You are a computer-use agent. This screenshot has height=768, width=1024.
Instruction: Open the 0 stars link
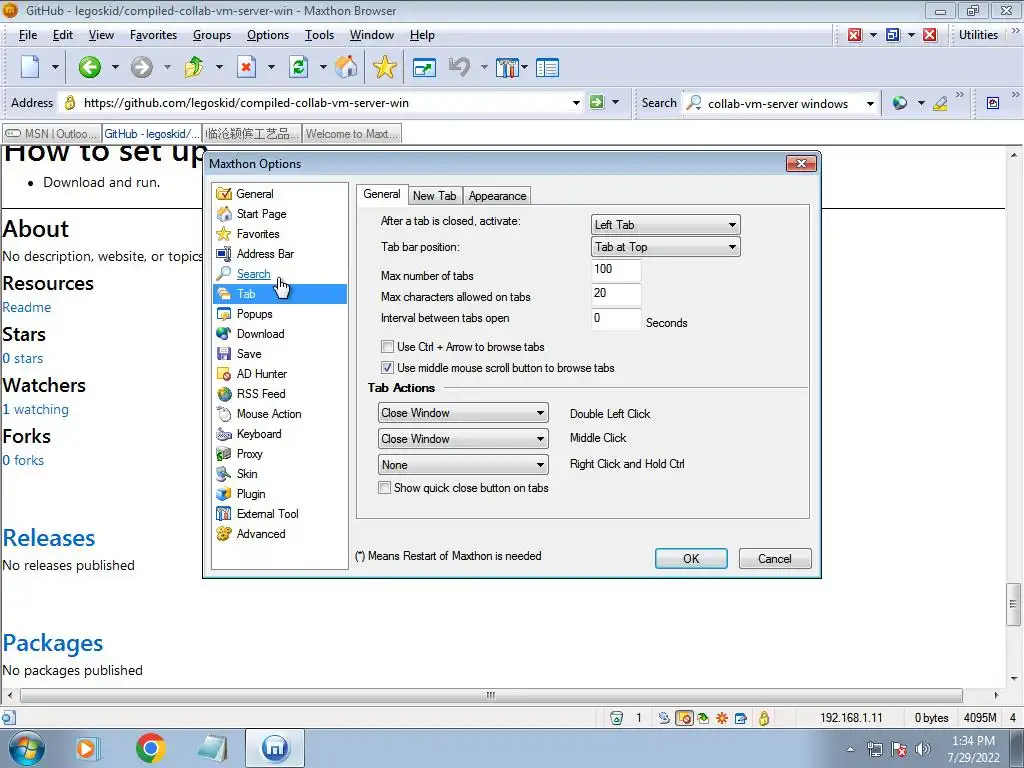tap(23, 358)
